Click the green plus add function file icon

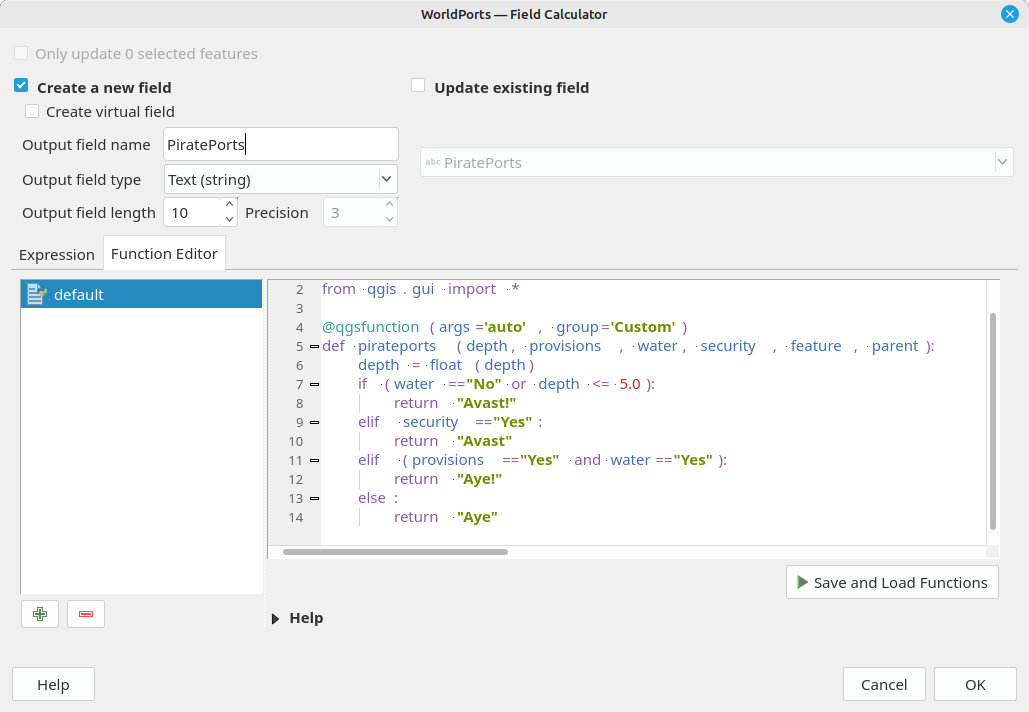coord(40,614)
